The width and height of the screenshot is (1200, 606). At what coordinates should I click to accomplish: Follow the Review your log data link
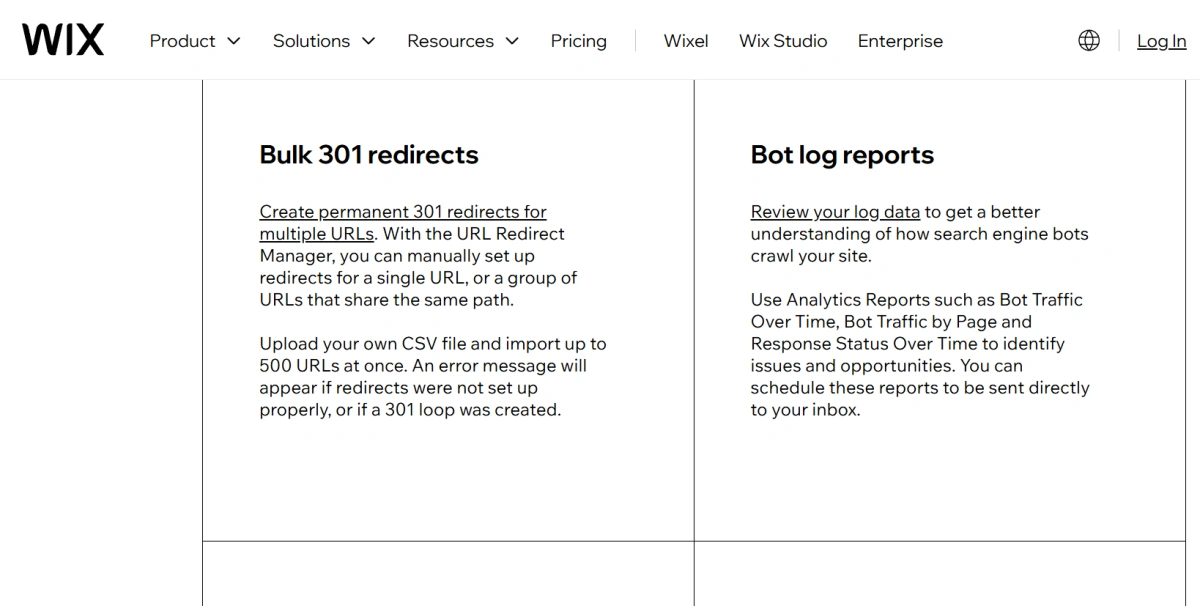coord(835,212)
